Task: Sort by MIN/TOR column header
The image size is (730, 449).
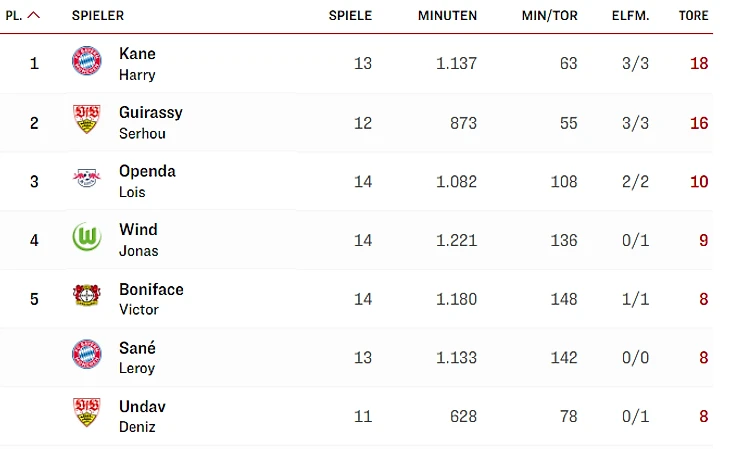Action: point(549,16)
